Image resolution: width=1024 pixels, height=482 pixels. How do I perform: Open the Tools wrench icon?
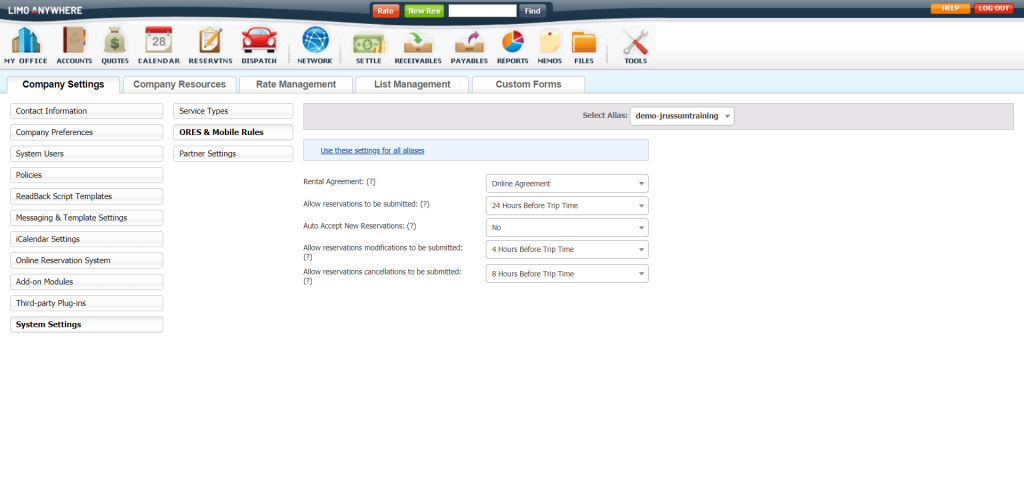635,42
